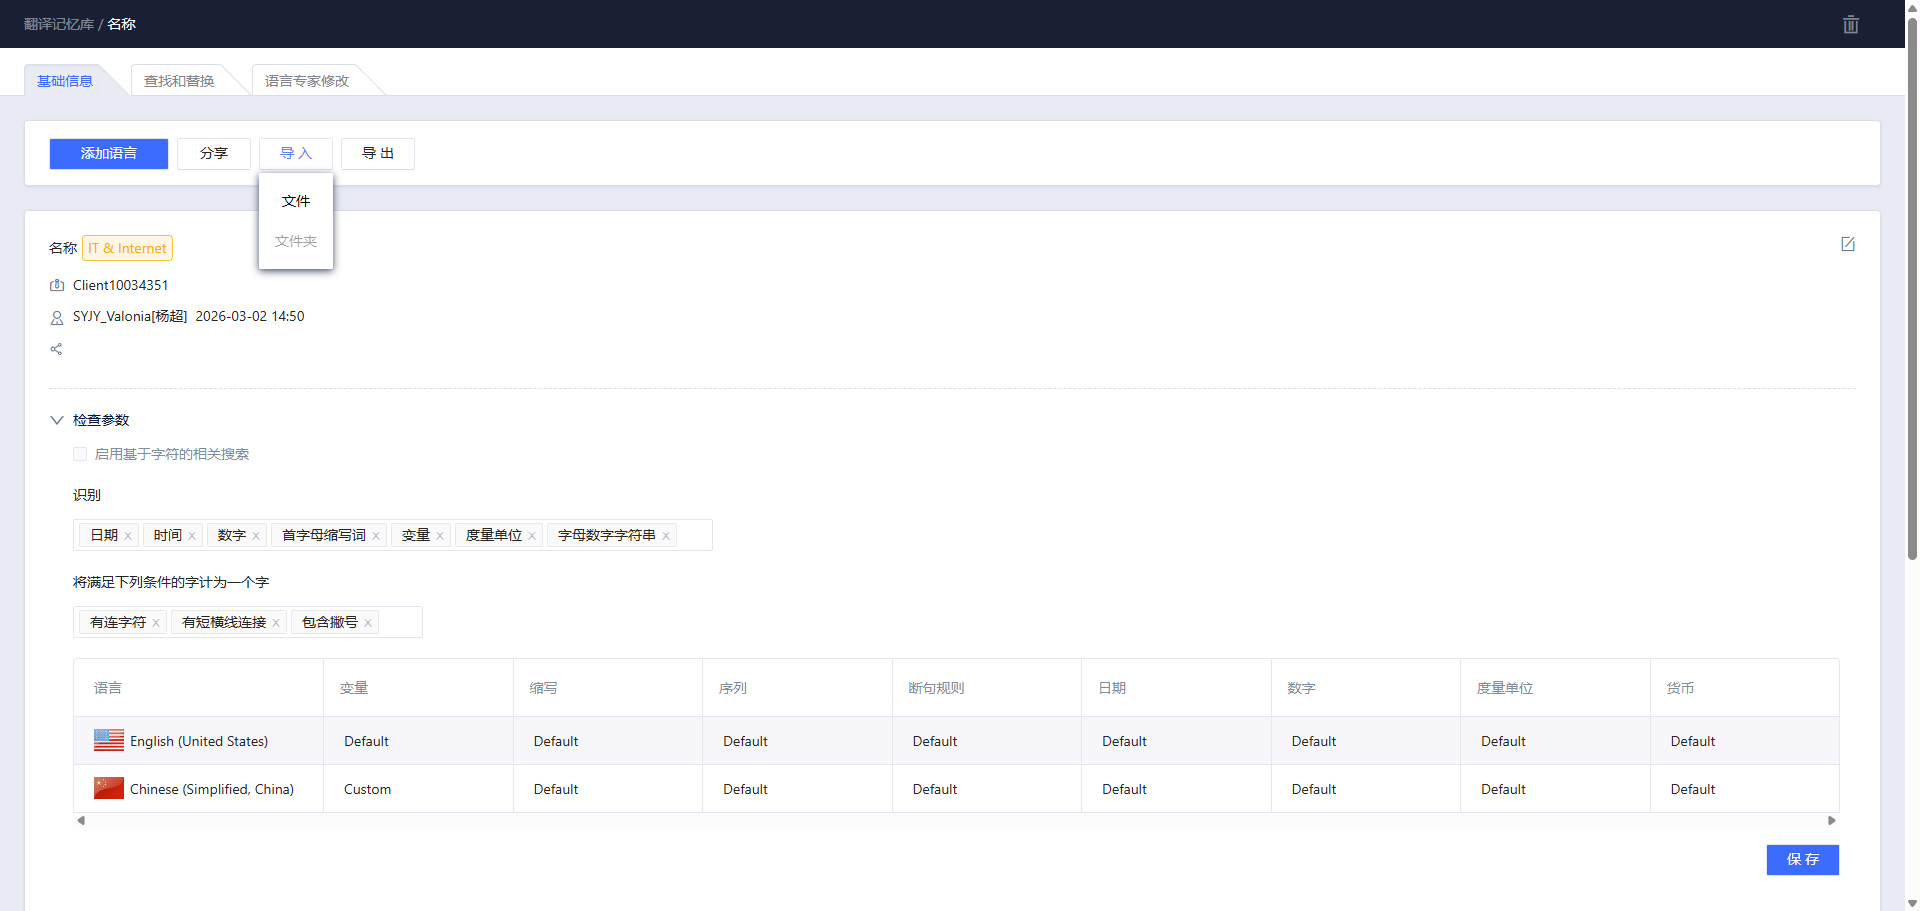Screen dimensions: 1920x911
Task: Remove the 有短横线连接 tag
Action: tap(276, 623)
